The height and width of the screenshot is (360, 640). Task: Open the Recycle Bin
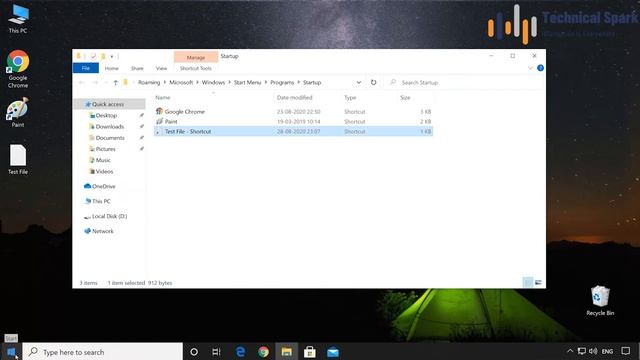tap(600, 301)
